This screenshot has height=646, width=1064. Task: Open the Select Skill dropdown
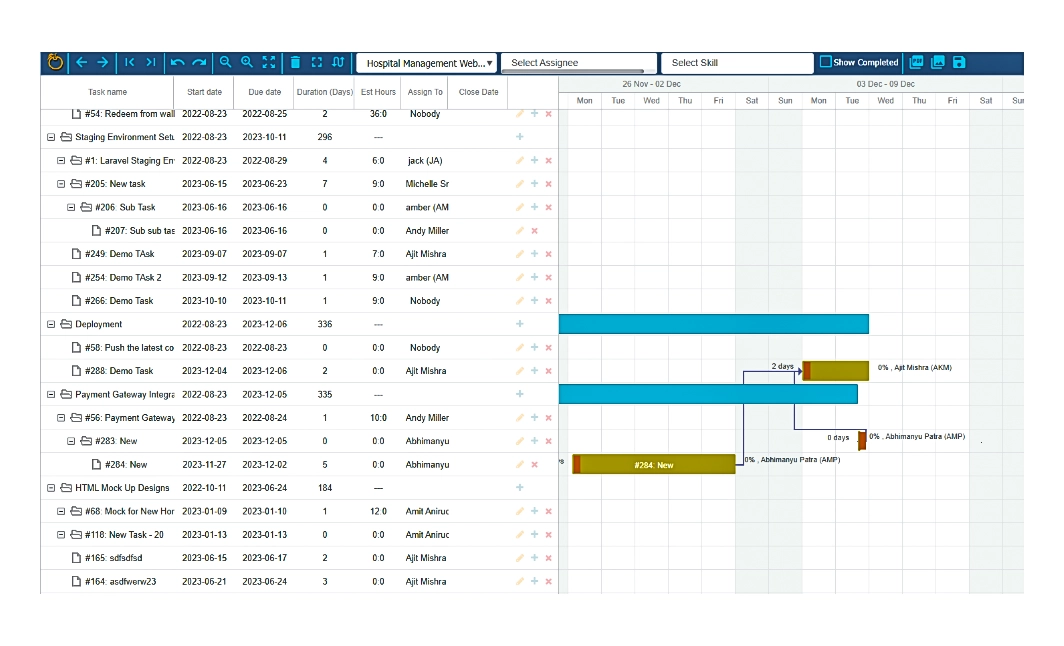(737, 62)
